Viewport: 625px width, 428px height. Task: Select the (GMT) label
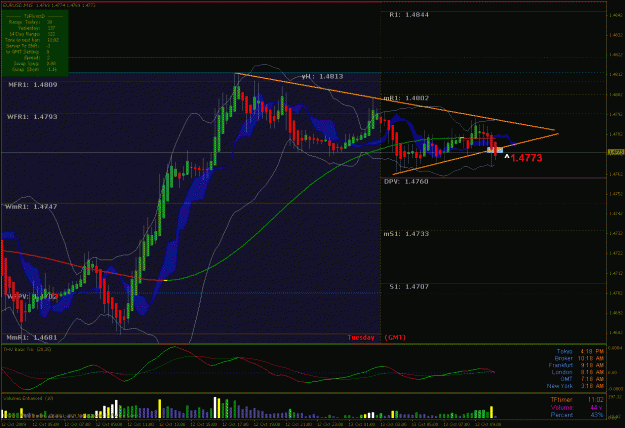pos(395,338)
